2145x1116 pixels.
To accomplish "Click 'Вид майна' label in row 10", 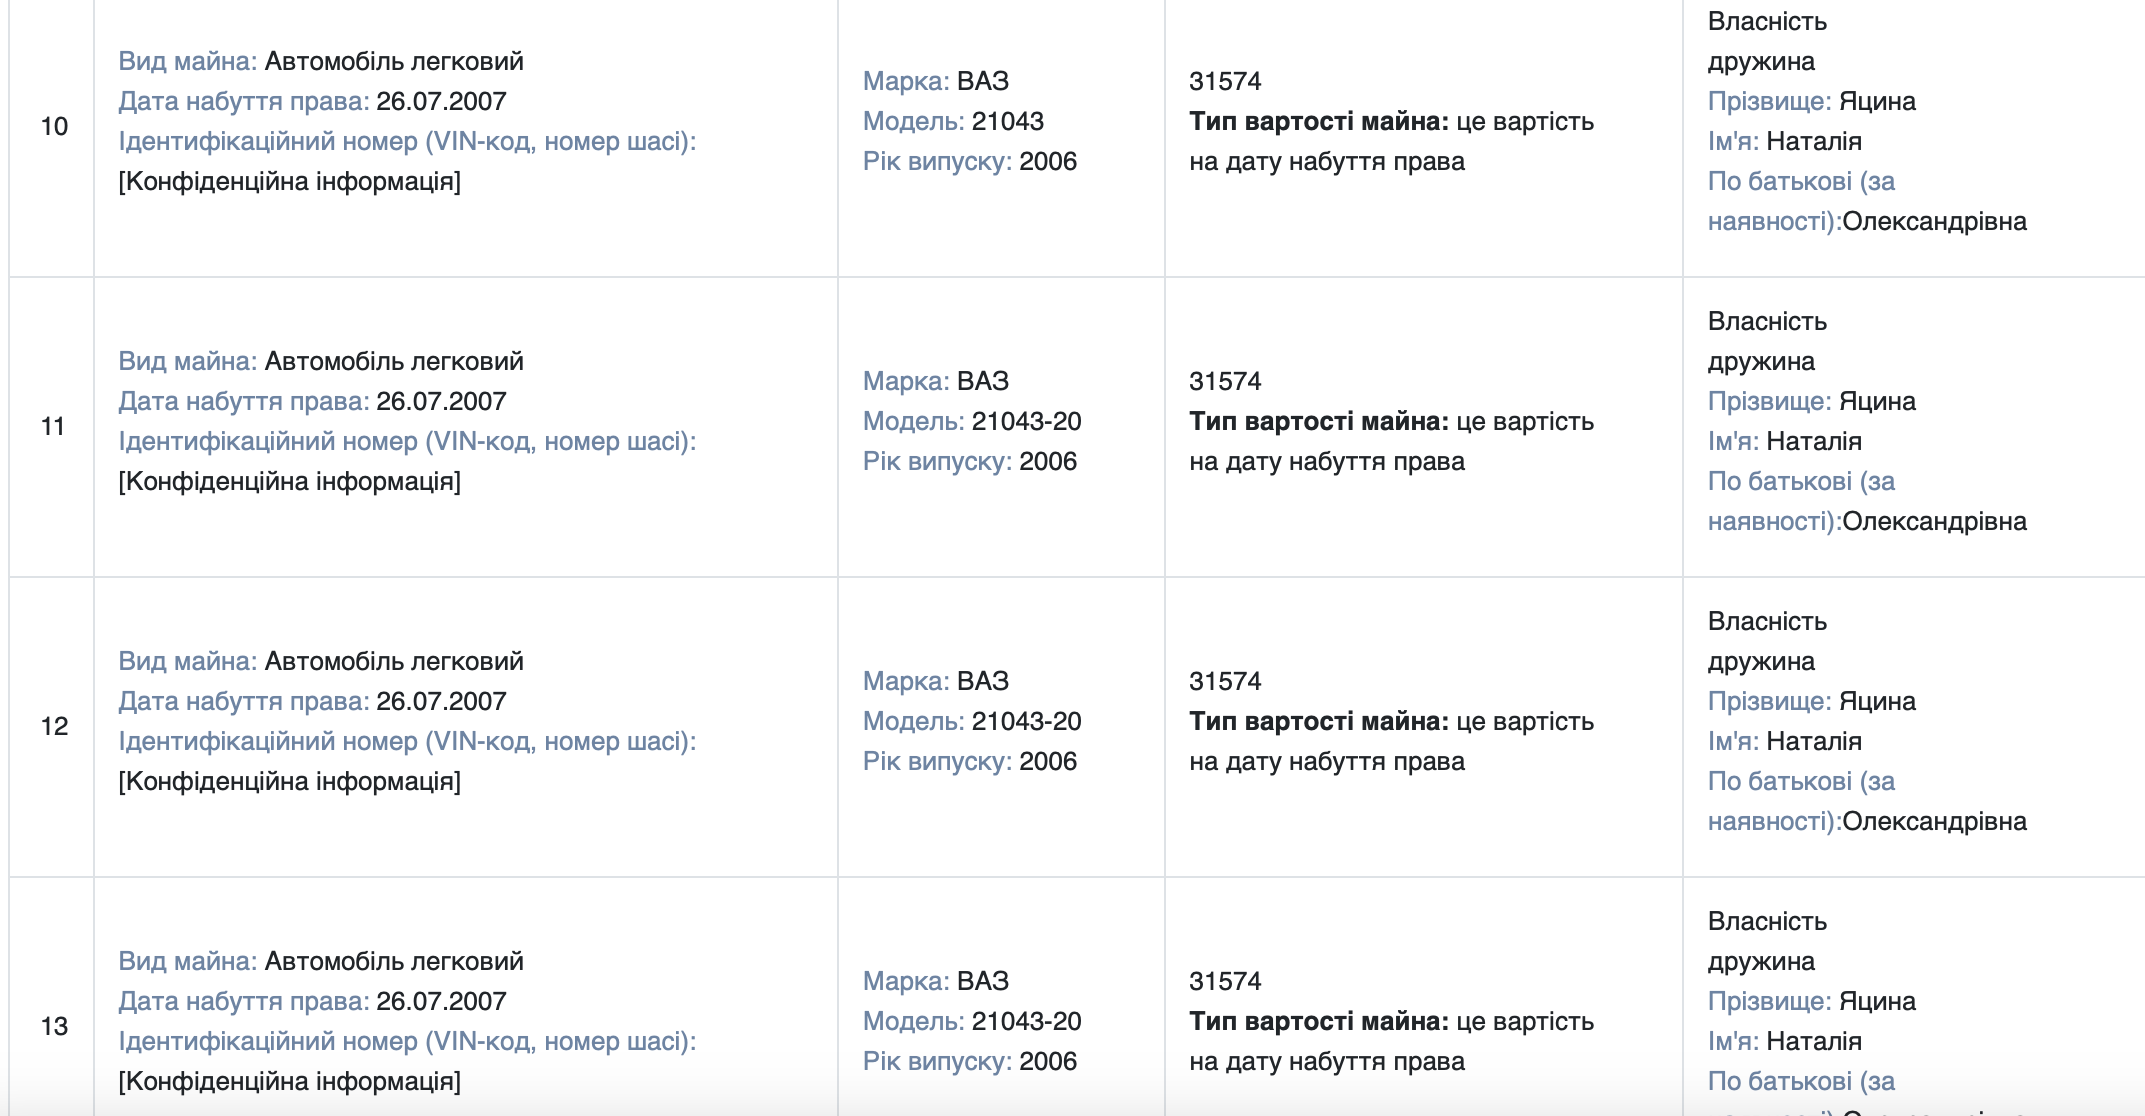I will 188,61.
